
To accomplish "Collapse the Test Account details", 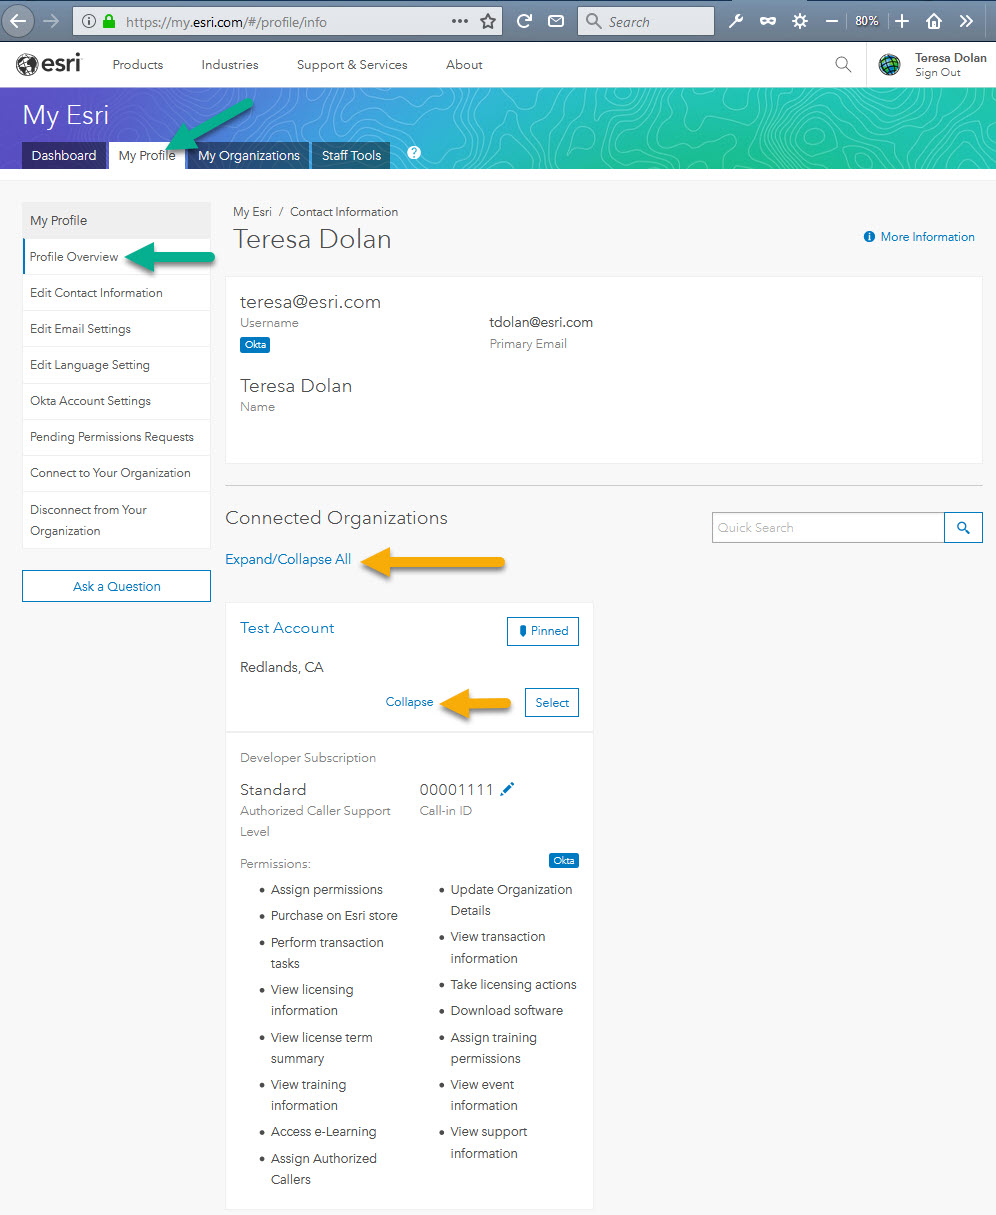I will (409, 702).
